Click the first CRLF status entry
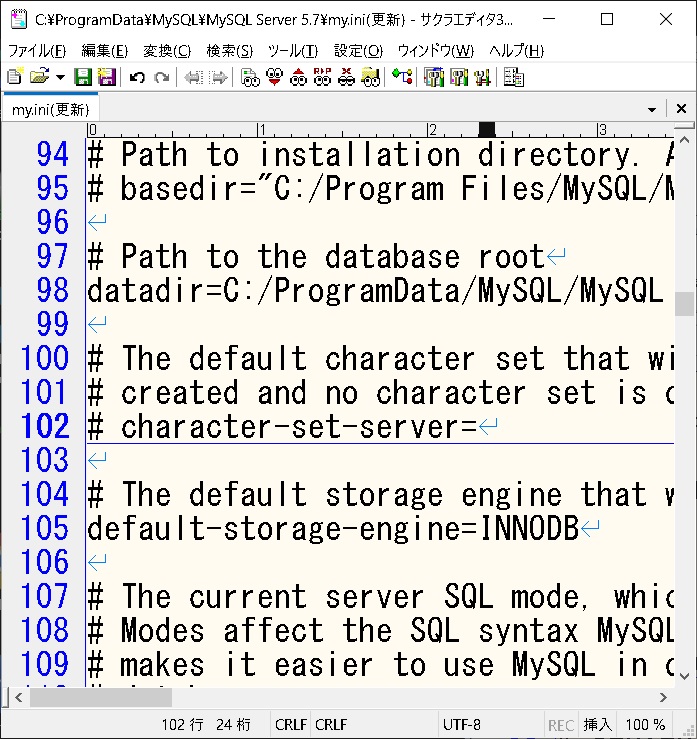This screenshot has height=739, width=697. (x=291, y=724)
